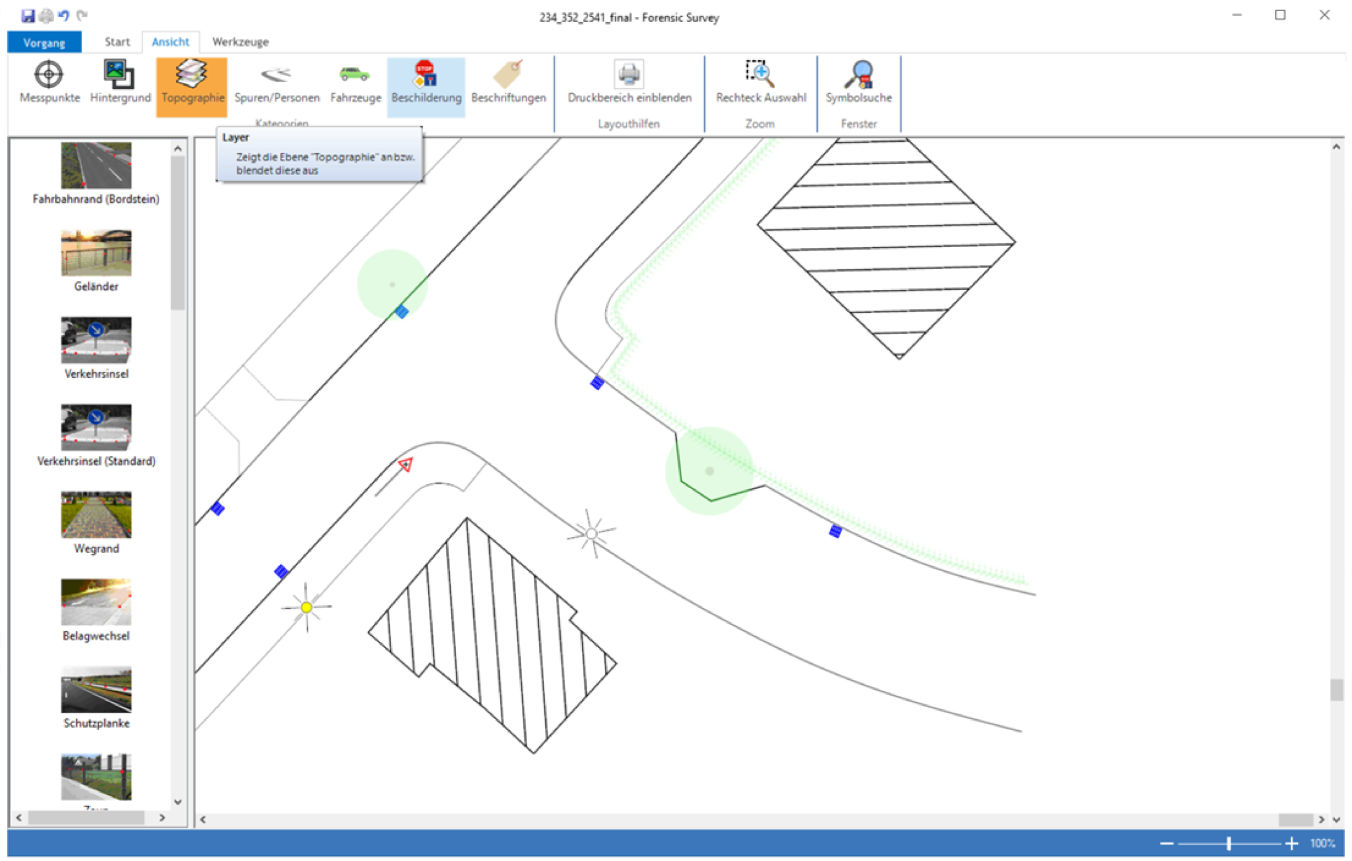Open the Vorgang menu
The height and width of the screenshot is (861, 1352).
click(x=44, y=42)
